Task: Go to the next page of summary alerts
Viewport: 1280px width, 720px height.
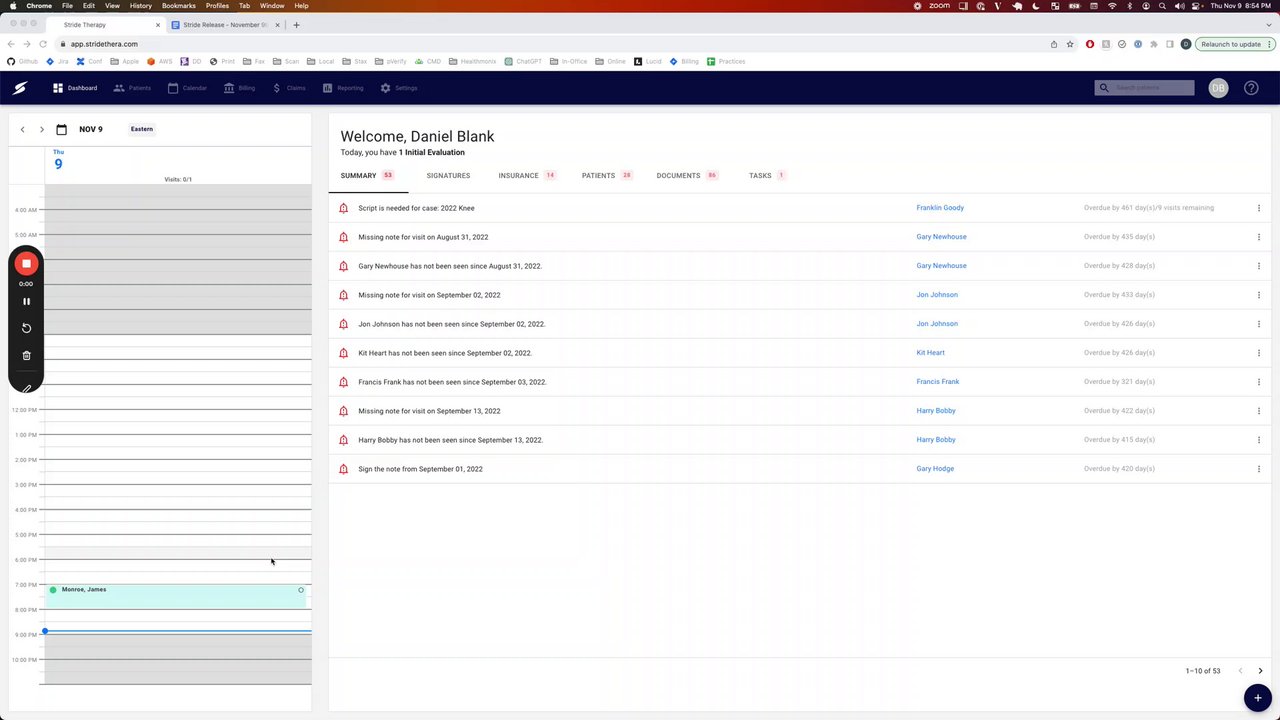Action: pyautogui.click(x=1260, y=671)
